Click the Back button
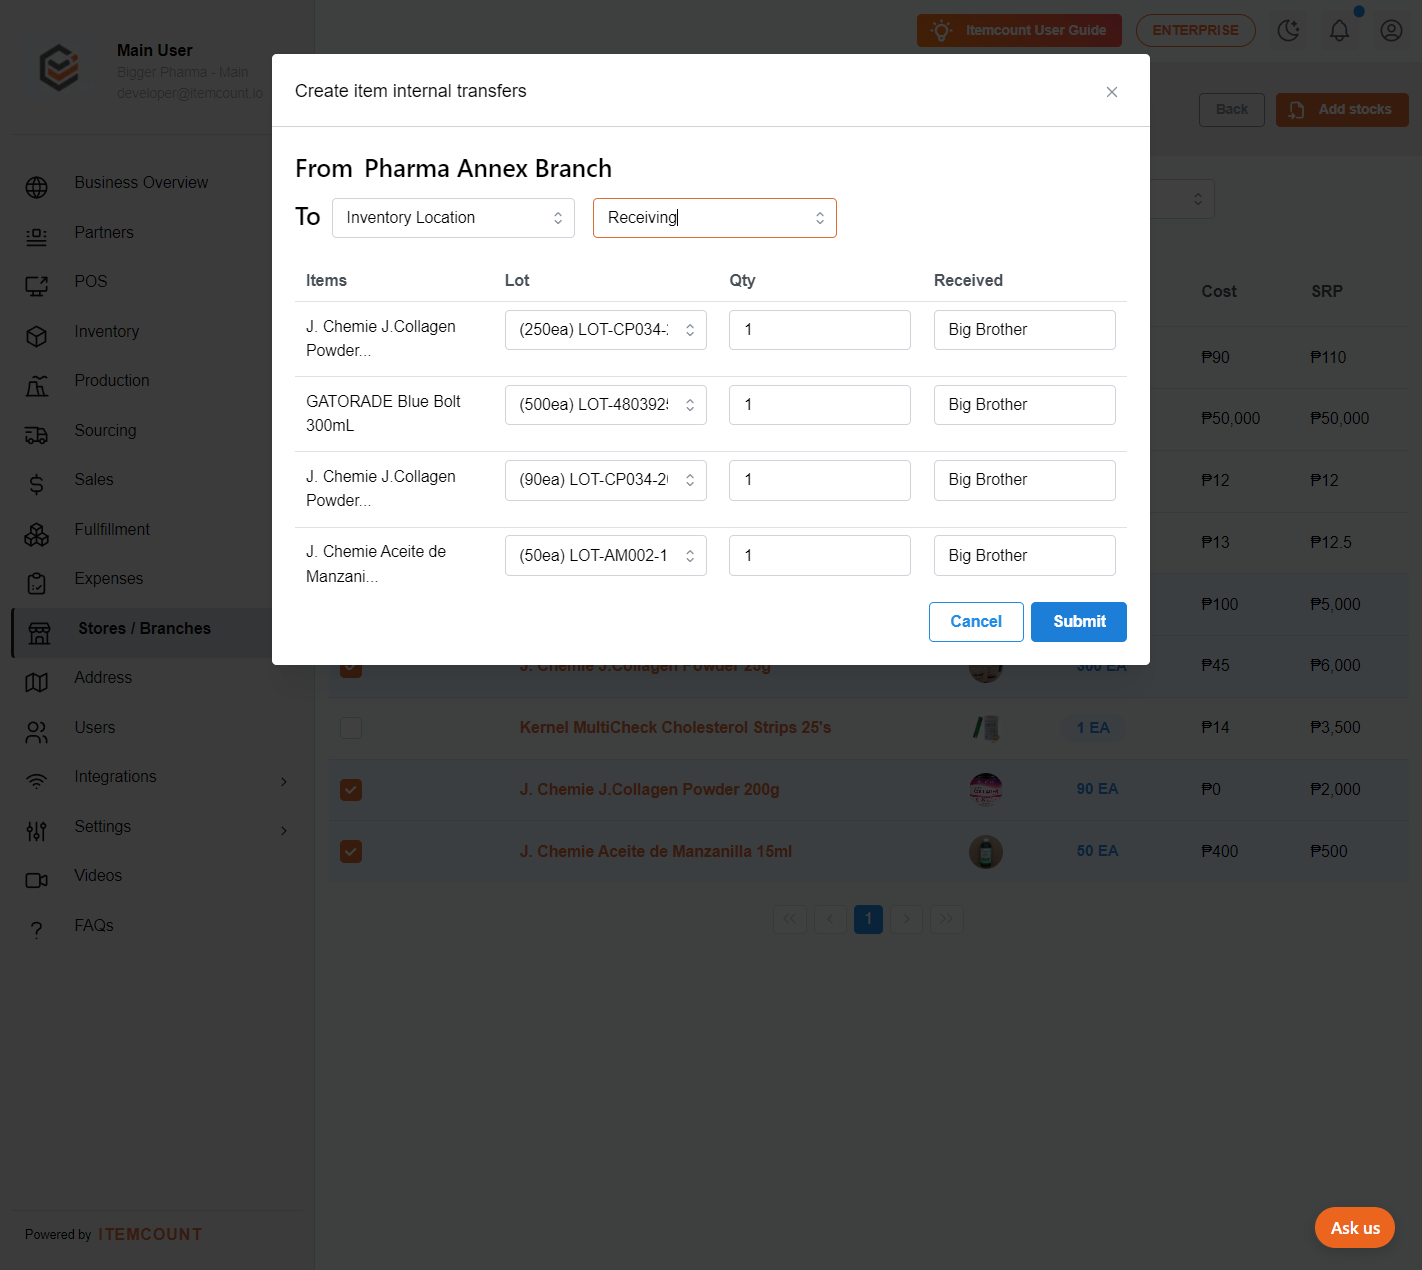The width and height of the screenshot is (1422, 1270). point(1232,110)
